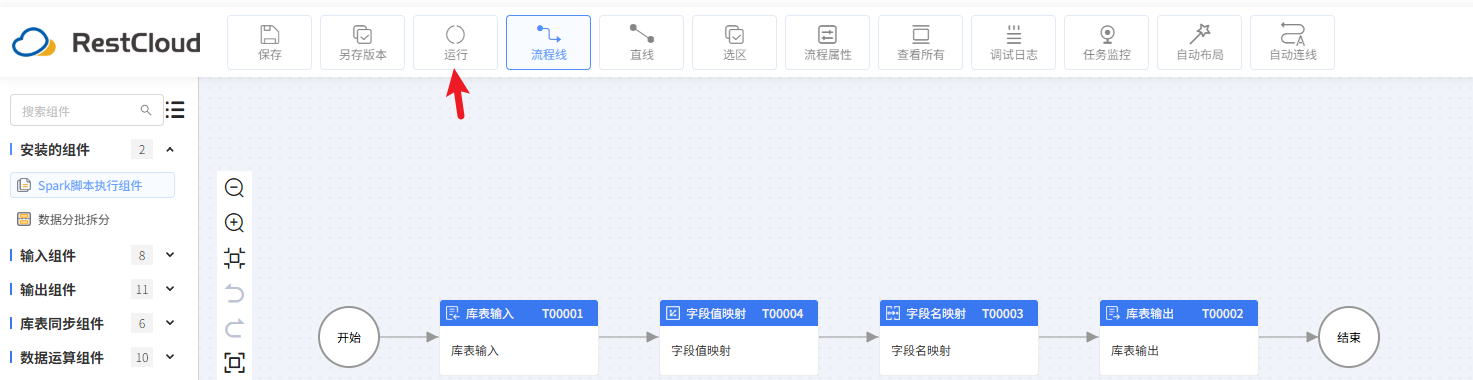
Task: Click the 数据分批拆分 component icon
Action: click(x=24, y=219)
